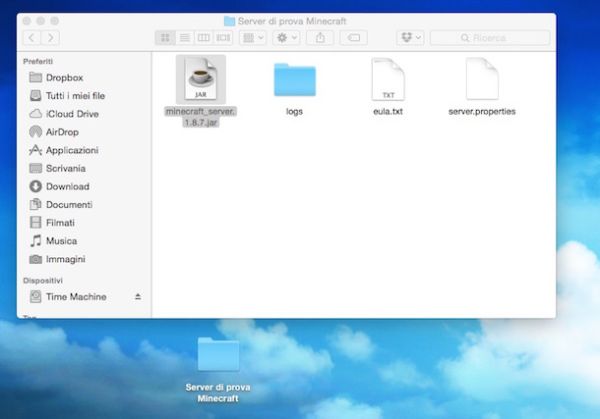Click the eula.txt filename label

pos(388,111)
